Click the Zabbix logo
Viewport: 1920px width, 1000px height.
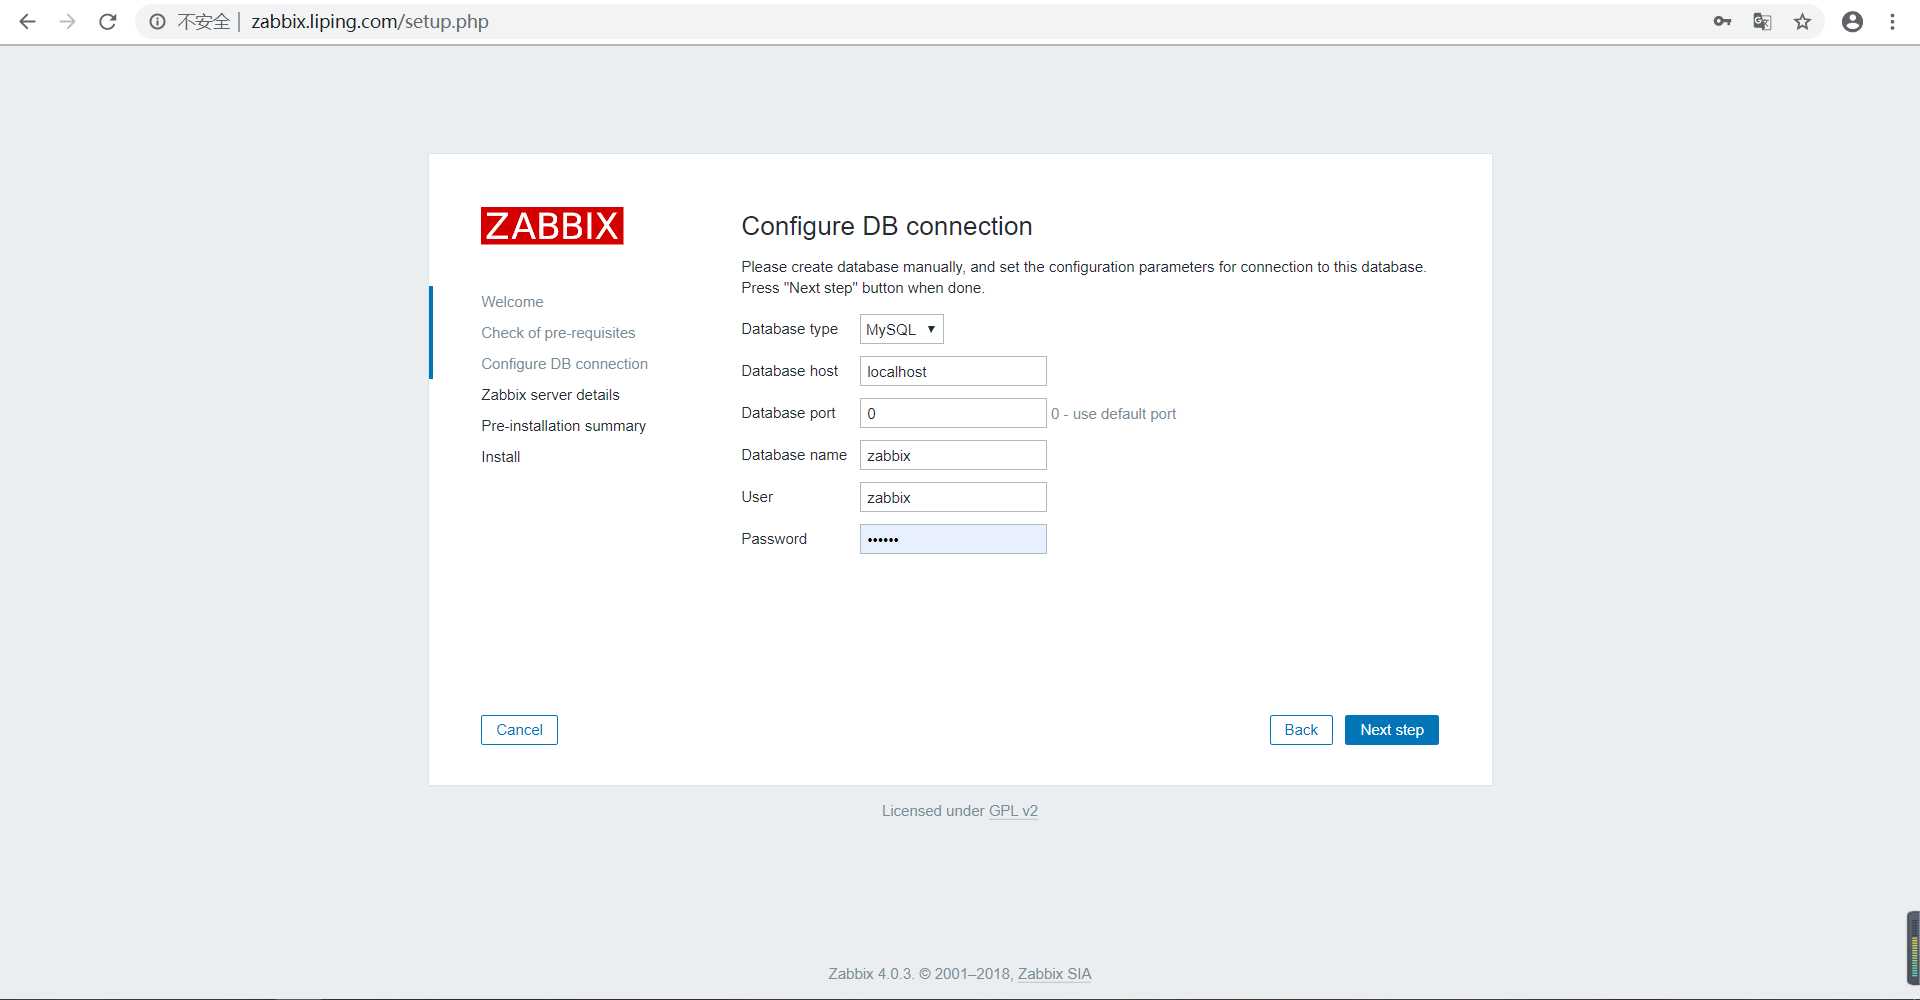pyautogui.click(x=552, y=226)
